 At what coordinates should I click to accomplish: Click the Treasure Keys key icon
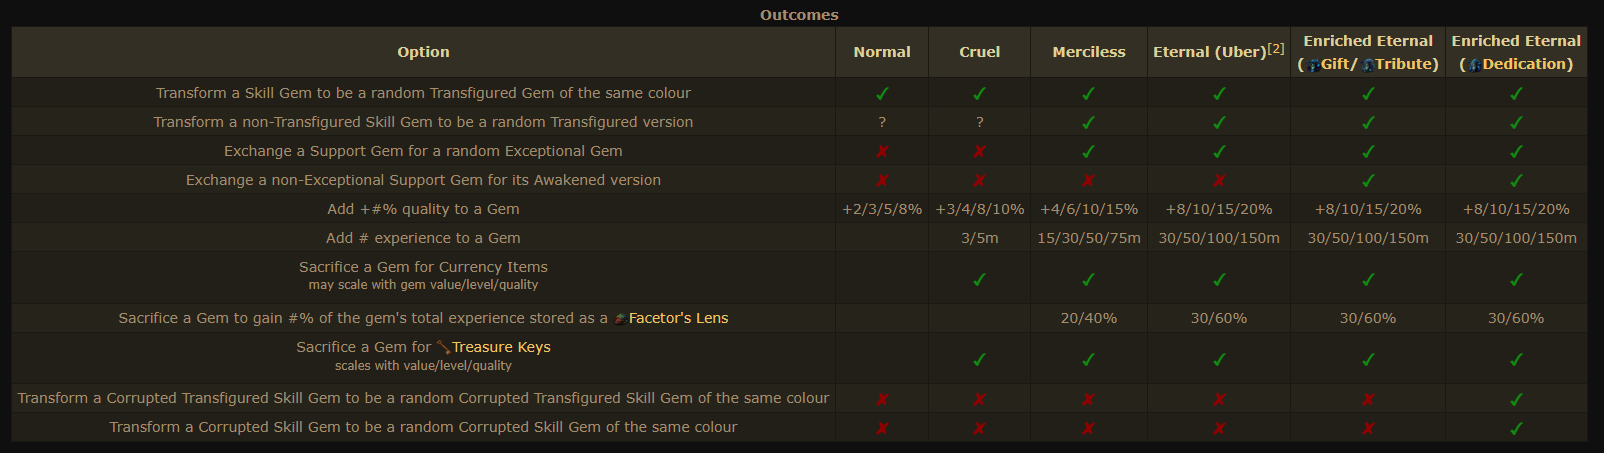point(443,348)
